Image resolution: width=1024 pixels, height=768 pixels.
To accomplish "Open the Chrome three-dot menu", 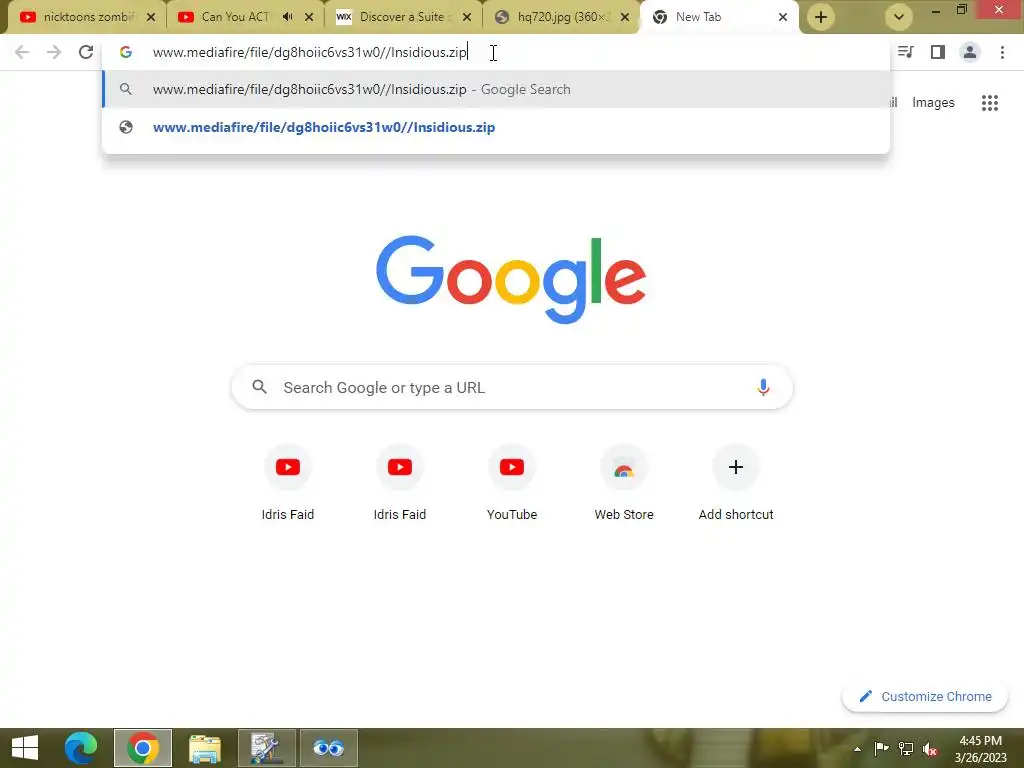I will 1002,52.
